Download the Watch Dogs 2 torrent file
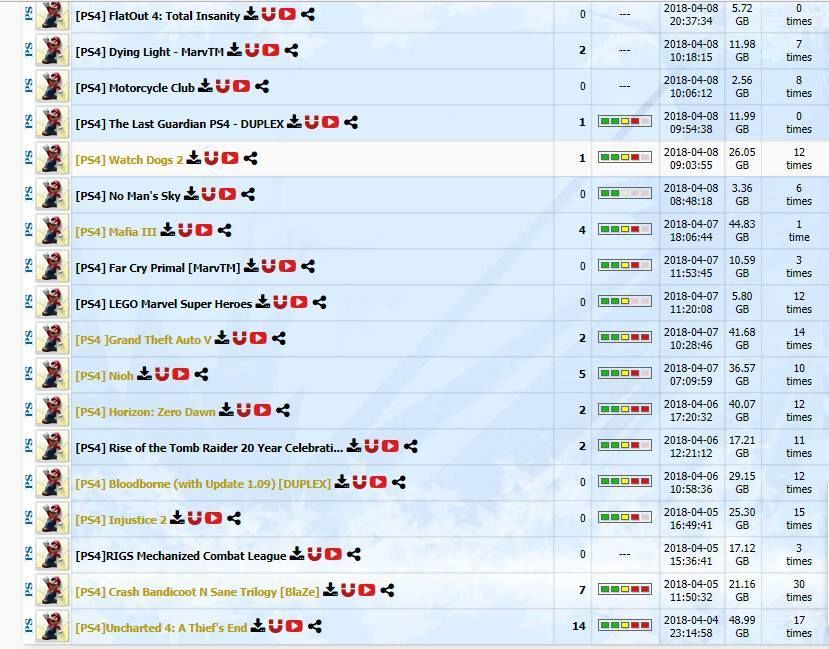The height and width of the screenshot is (649, 829). [194, 158]
